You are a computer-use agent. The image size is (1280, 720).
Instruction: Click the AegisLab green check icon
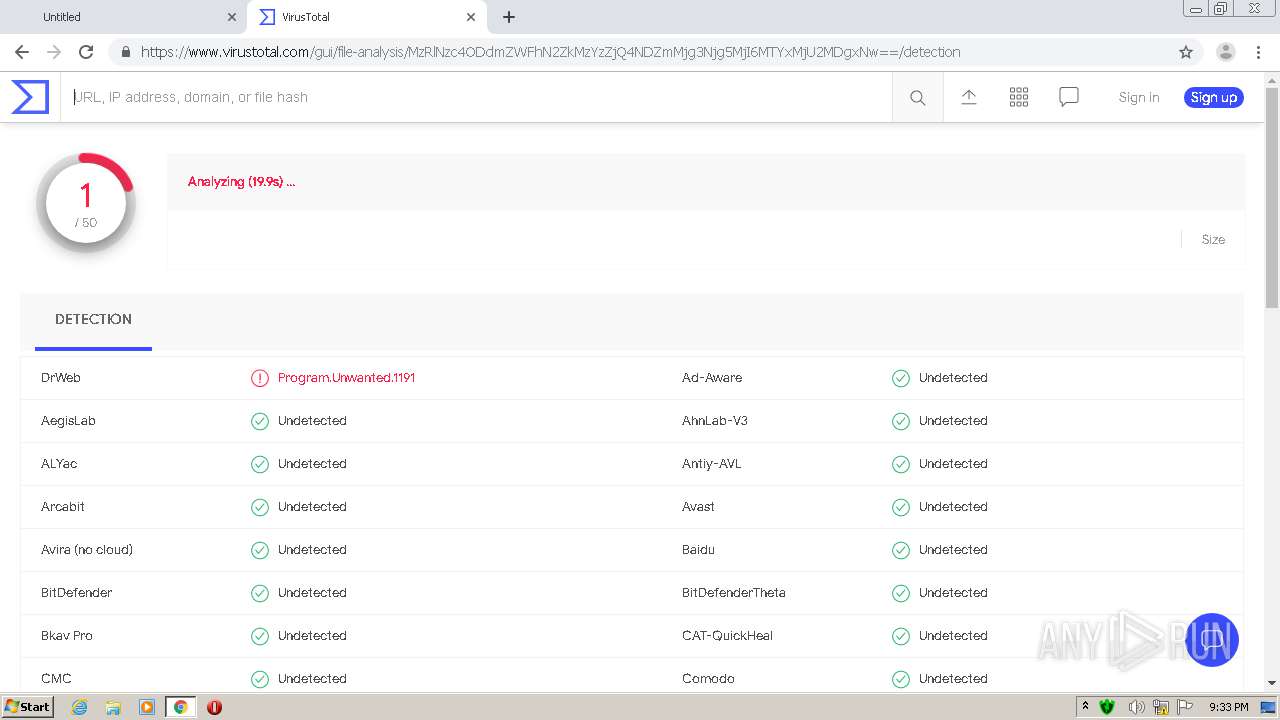(x=260, y=421)
